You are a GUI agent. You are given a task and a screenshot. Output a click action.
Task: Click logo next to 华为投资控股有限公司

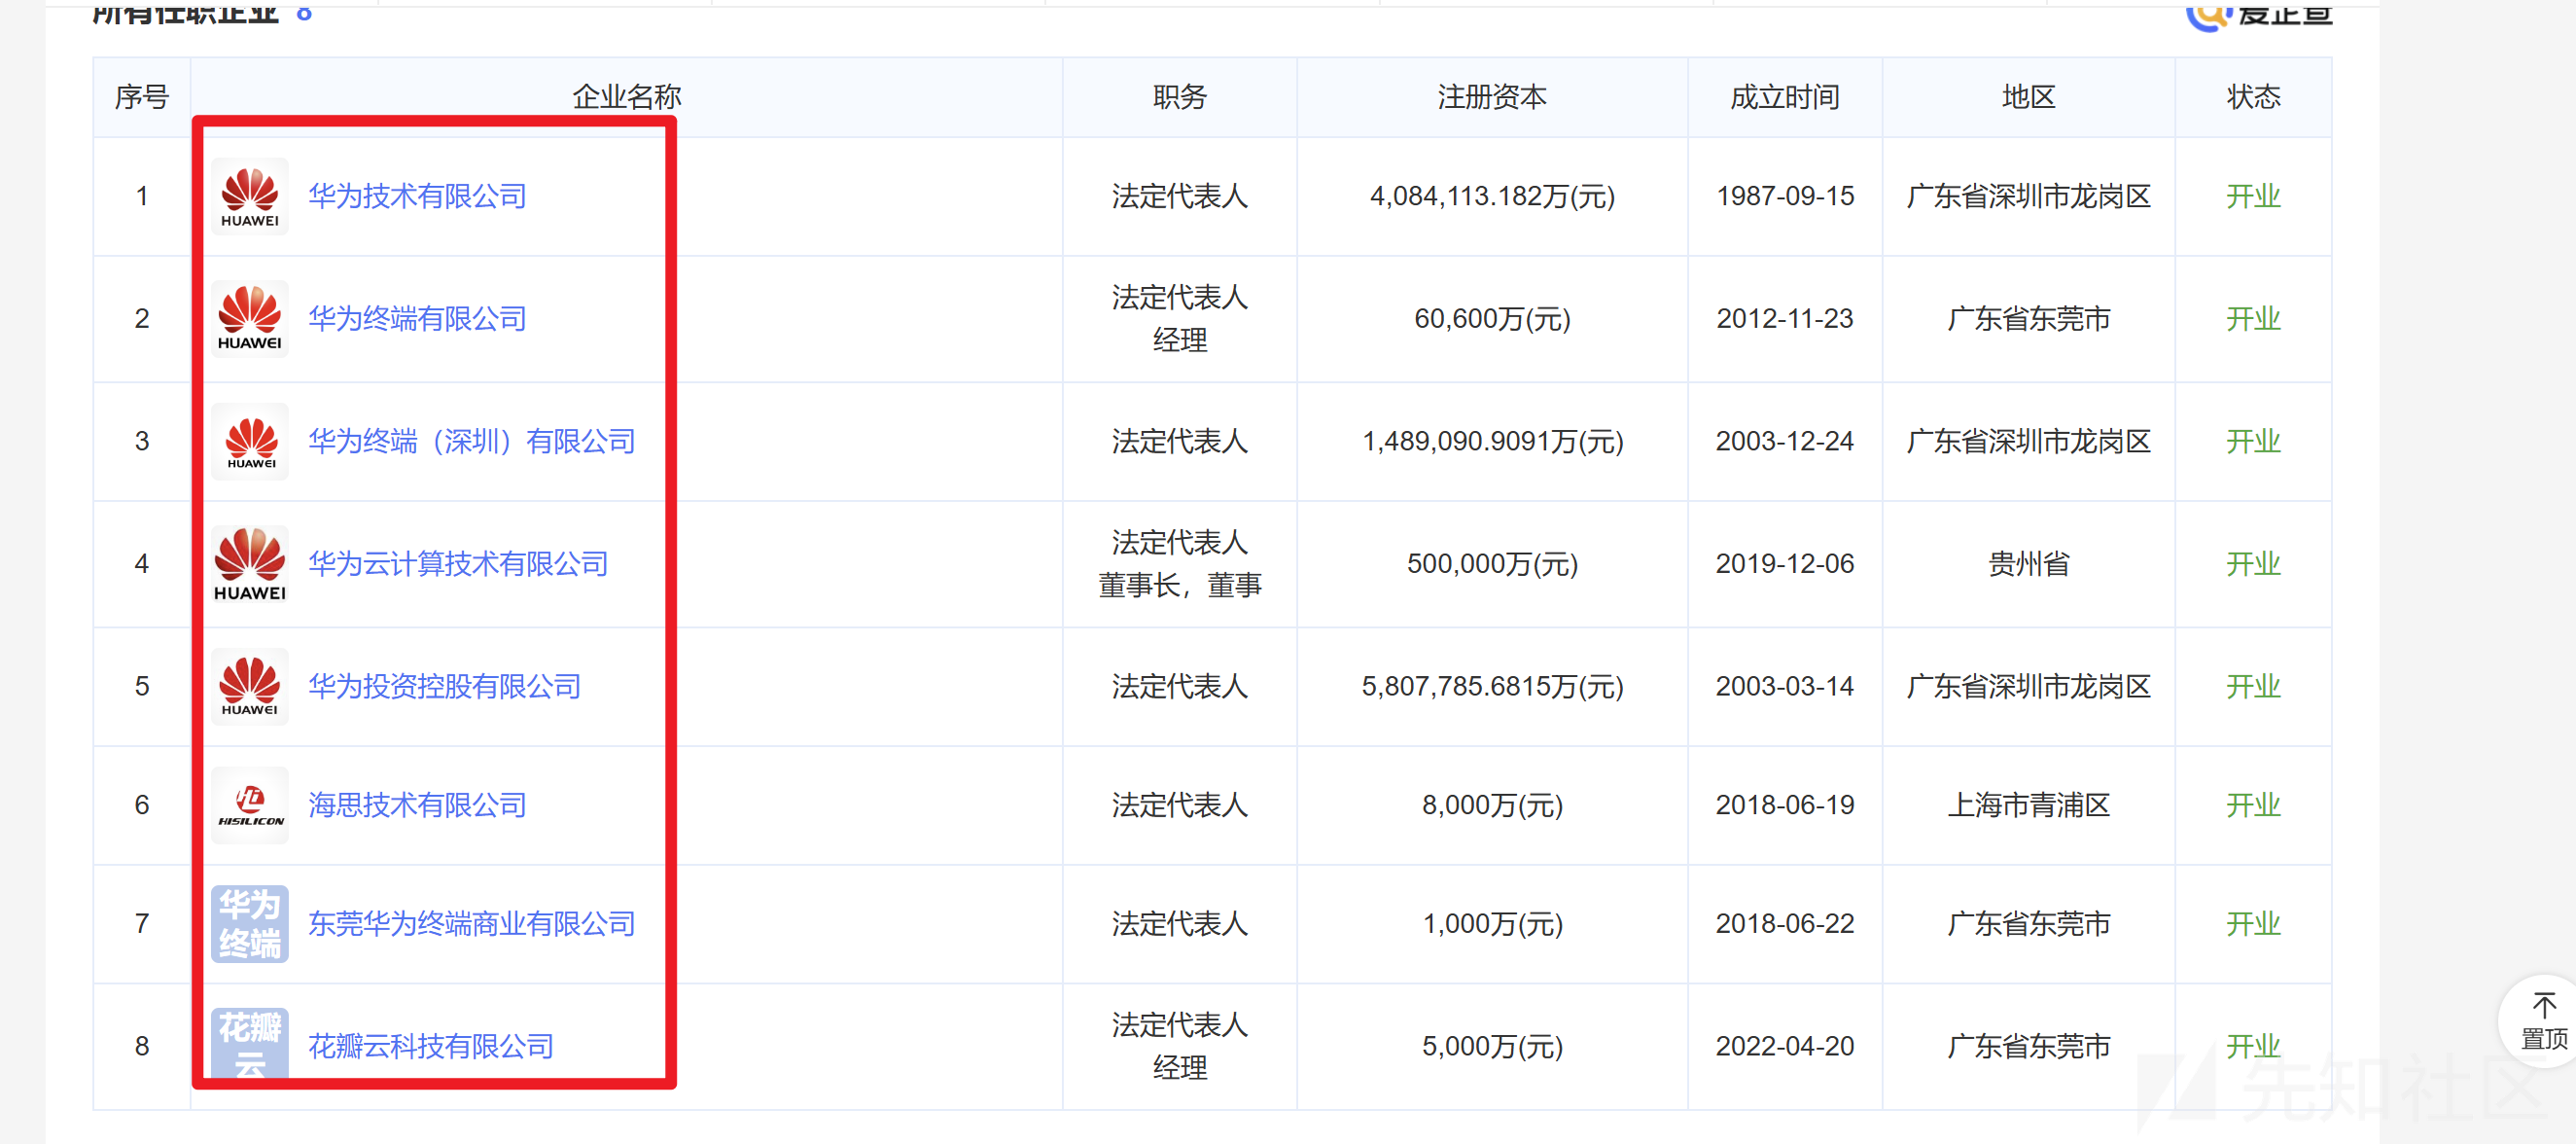click(x=250, y=686)
